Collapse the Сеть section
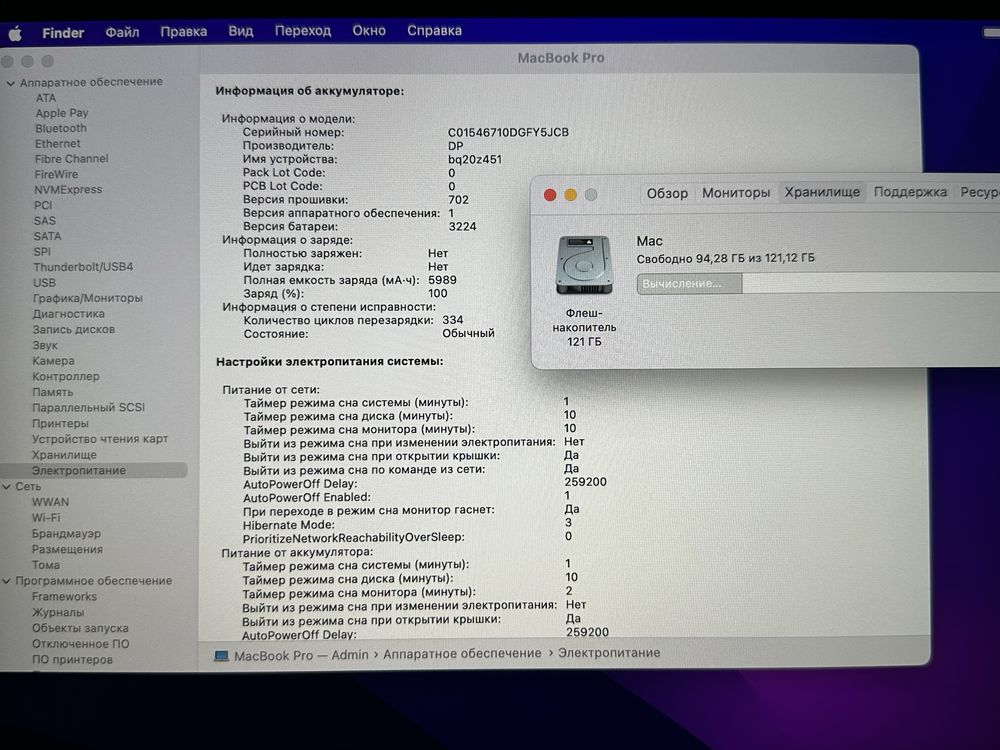Screen dimensions: 1000x750 click(x=7, y=487)
